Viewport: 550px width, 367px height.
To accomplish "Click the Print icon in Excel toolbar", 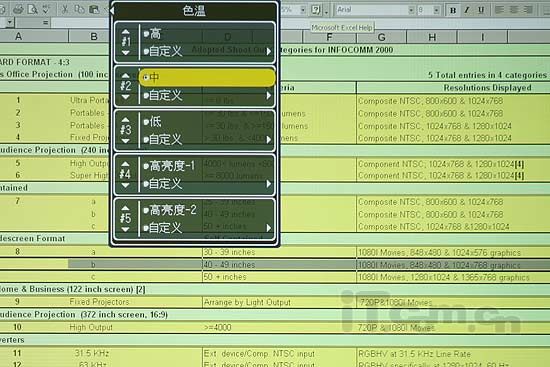I will click(x=18, y=9).
